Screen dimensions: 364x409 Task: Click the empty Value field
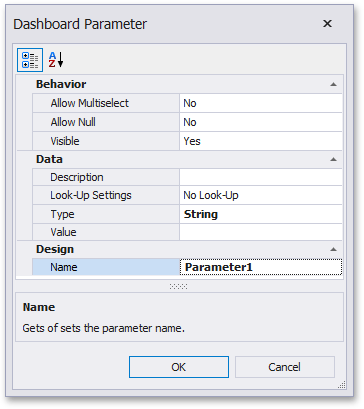click(x=261, y=232)
